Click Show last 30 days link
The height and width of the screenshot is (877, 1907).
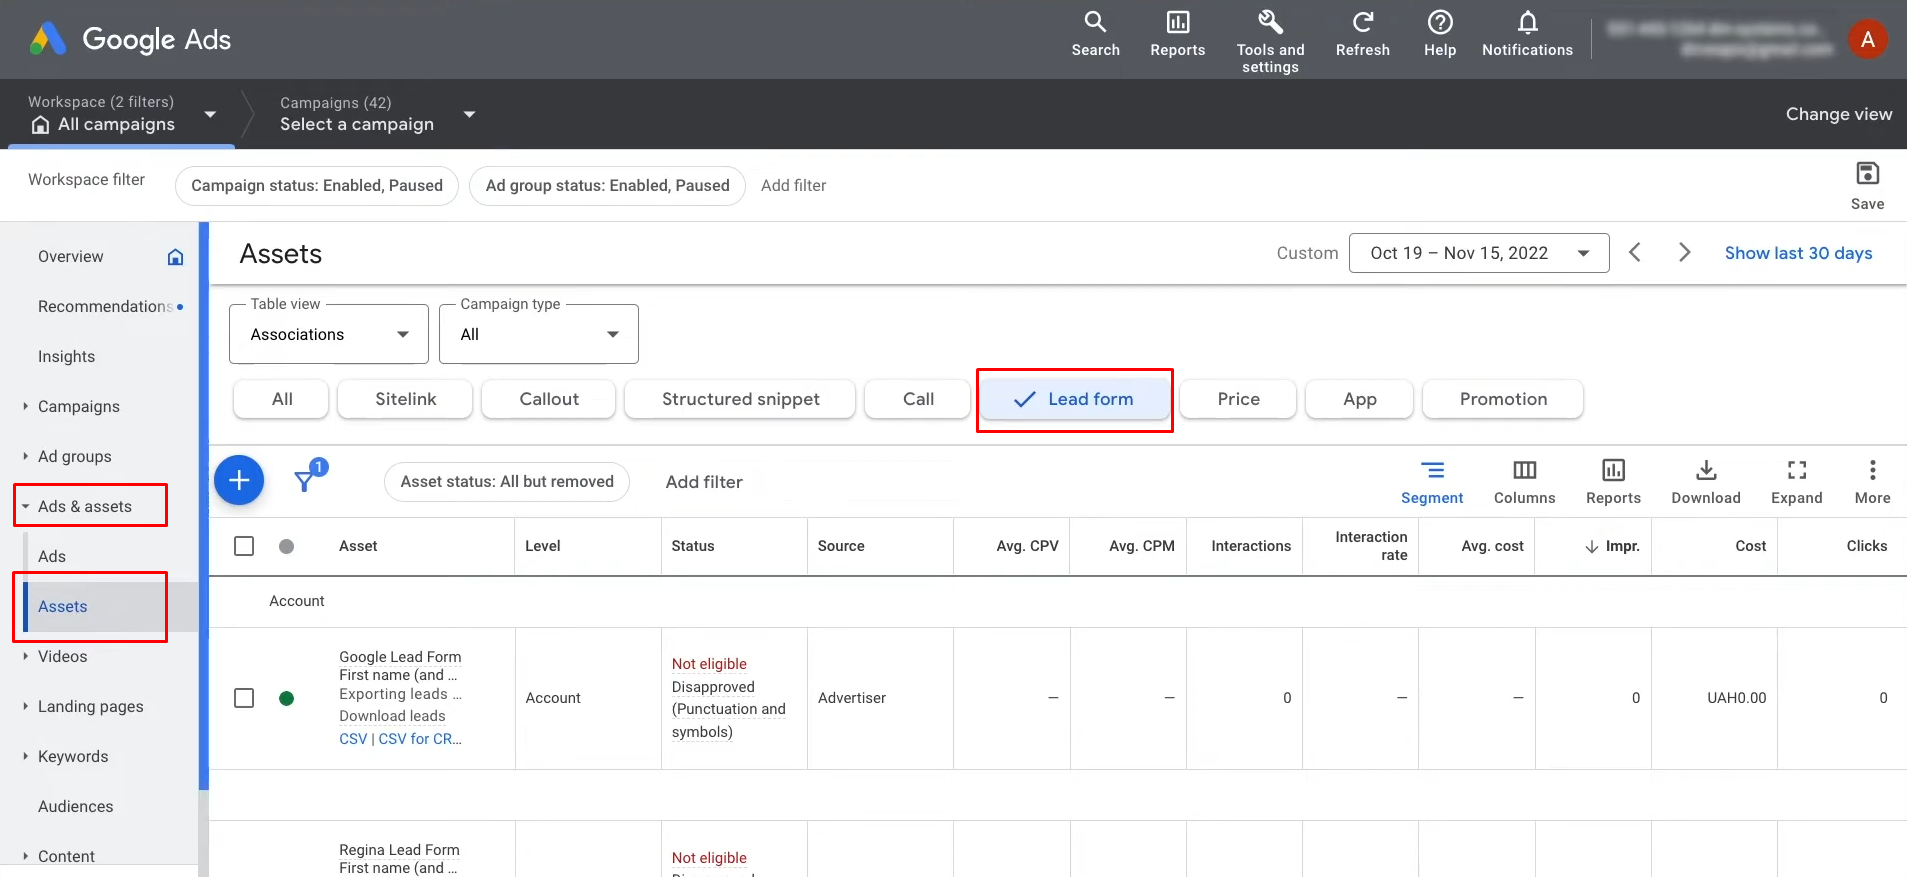(x=1798, y=253)
